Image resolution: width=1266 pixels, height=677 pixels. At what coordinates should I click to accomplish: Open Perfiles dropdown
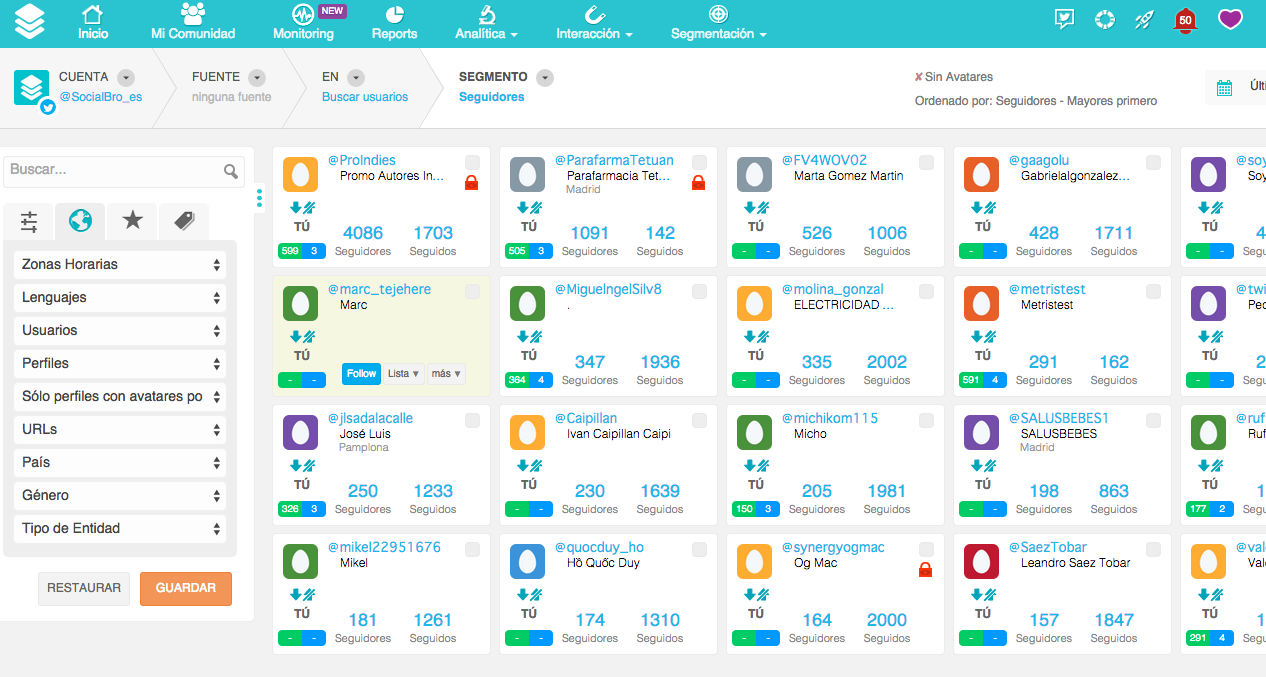(120, 364)
